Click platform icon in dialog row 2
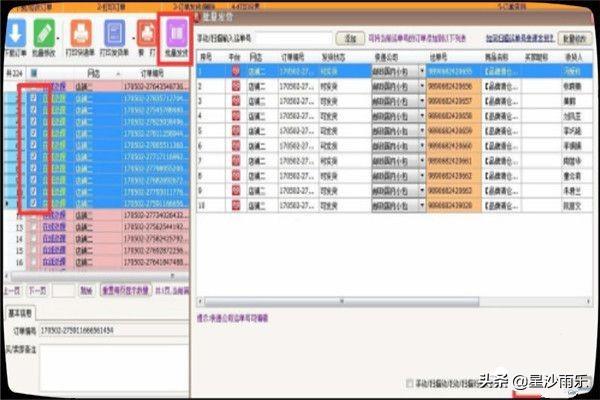600x400 pixels. coord(236,86)
